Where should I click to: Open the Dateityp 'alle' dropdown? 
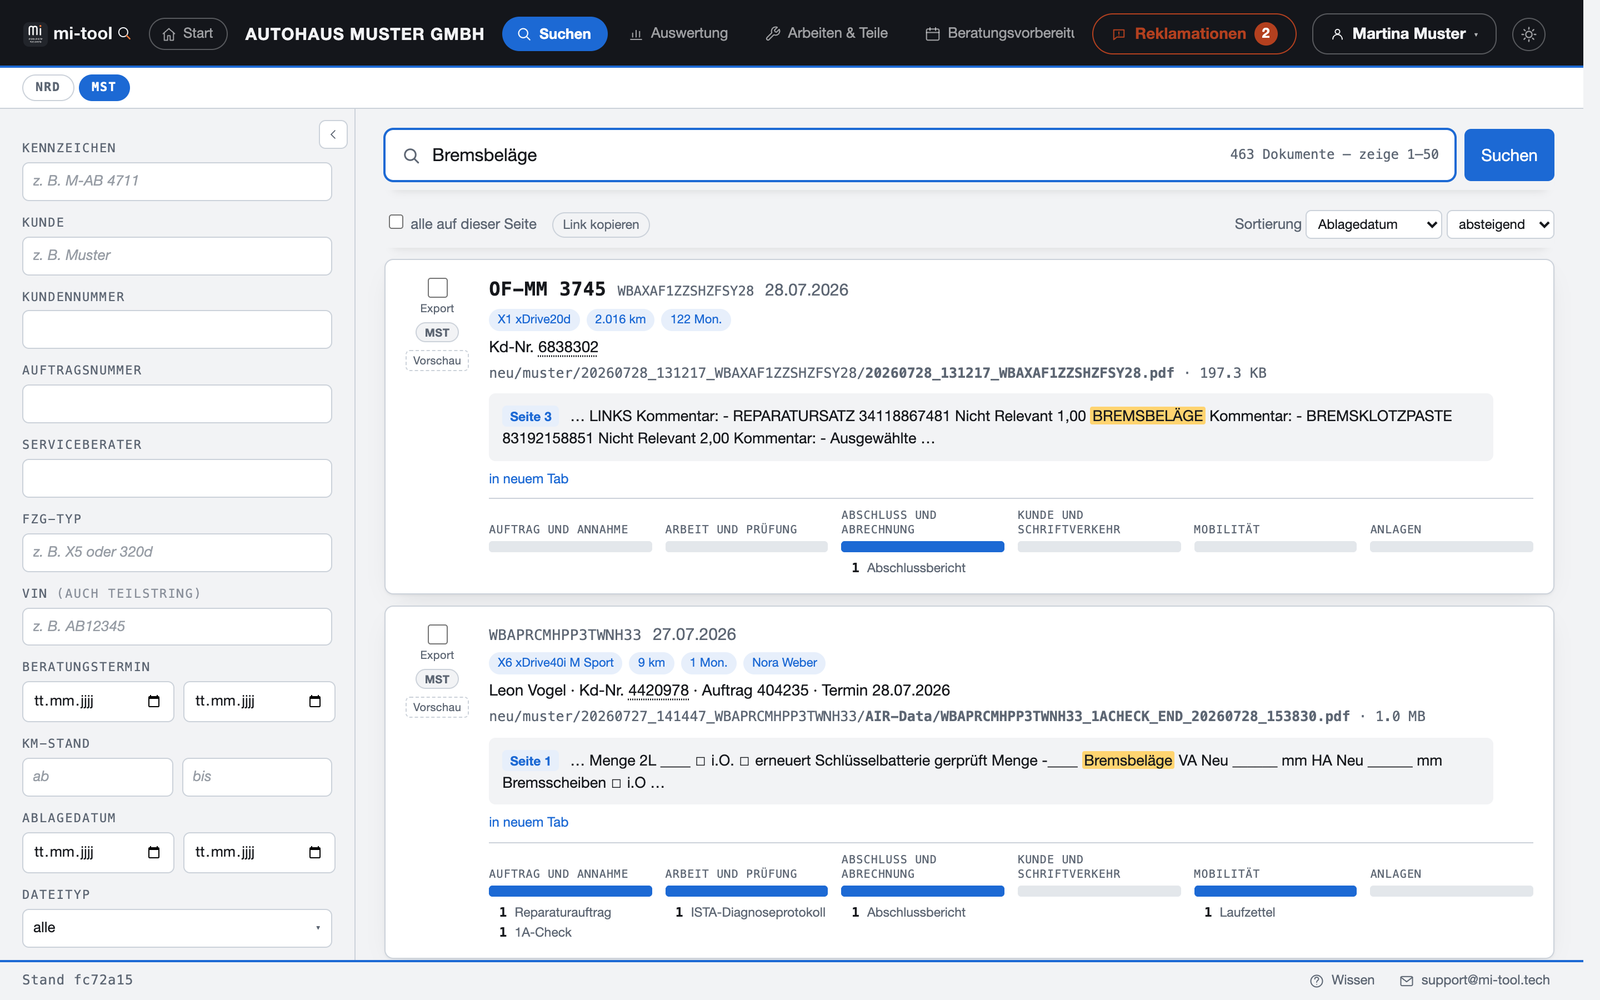coord(177,928)
